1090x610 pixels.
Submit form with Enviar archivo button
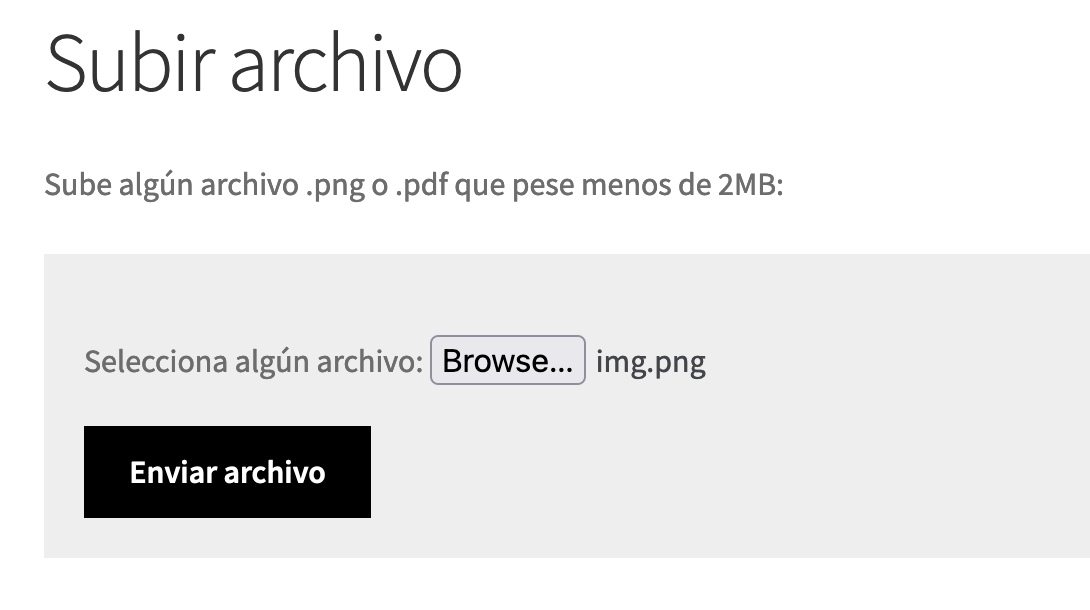[227, 472]
